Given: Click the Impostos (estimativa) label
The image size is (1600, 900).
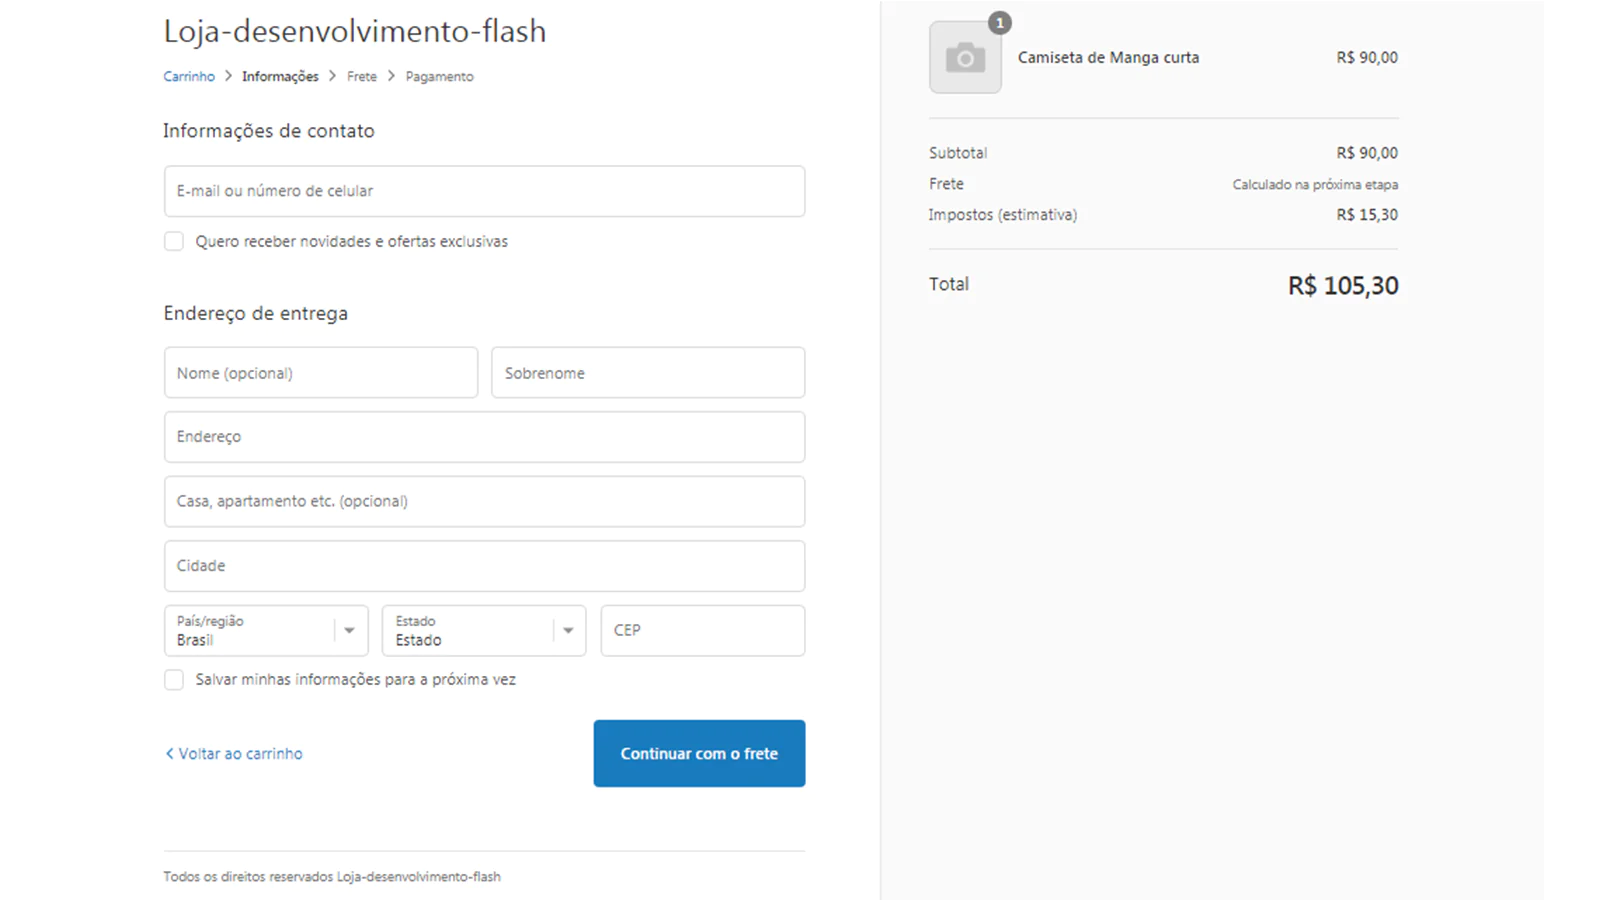Looking at the screenshot, I should click(x=1003, y=215).
